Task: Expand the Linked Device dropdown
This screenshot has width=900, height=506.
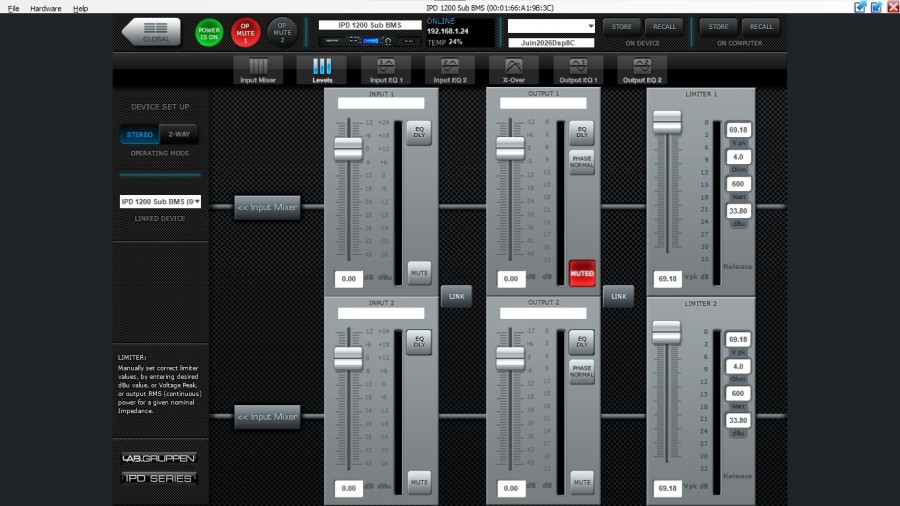Action: tap(160, 201)
